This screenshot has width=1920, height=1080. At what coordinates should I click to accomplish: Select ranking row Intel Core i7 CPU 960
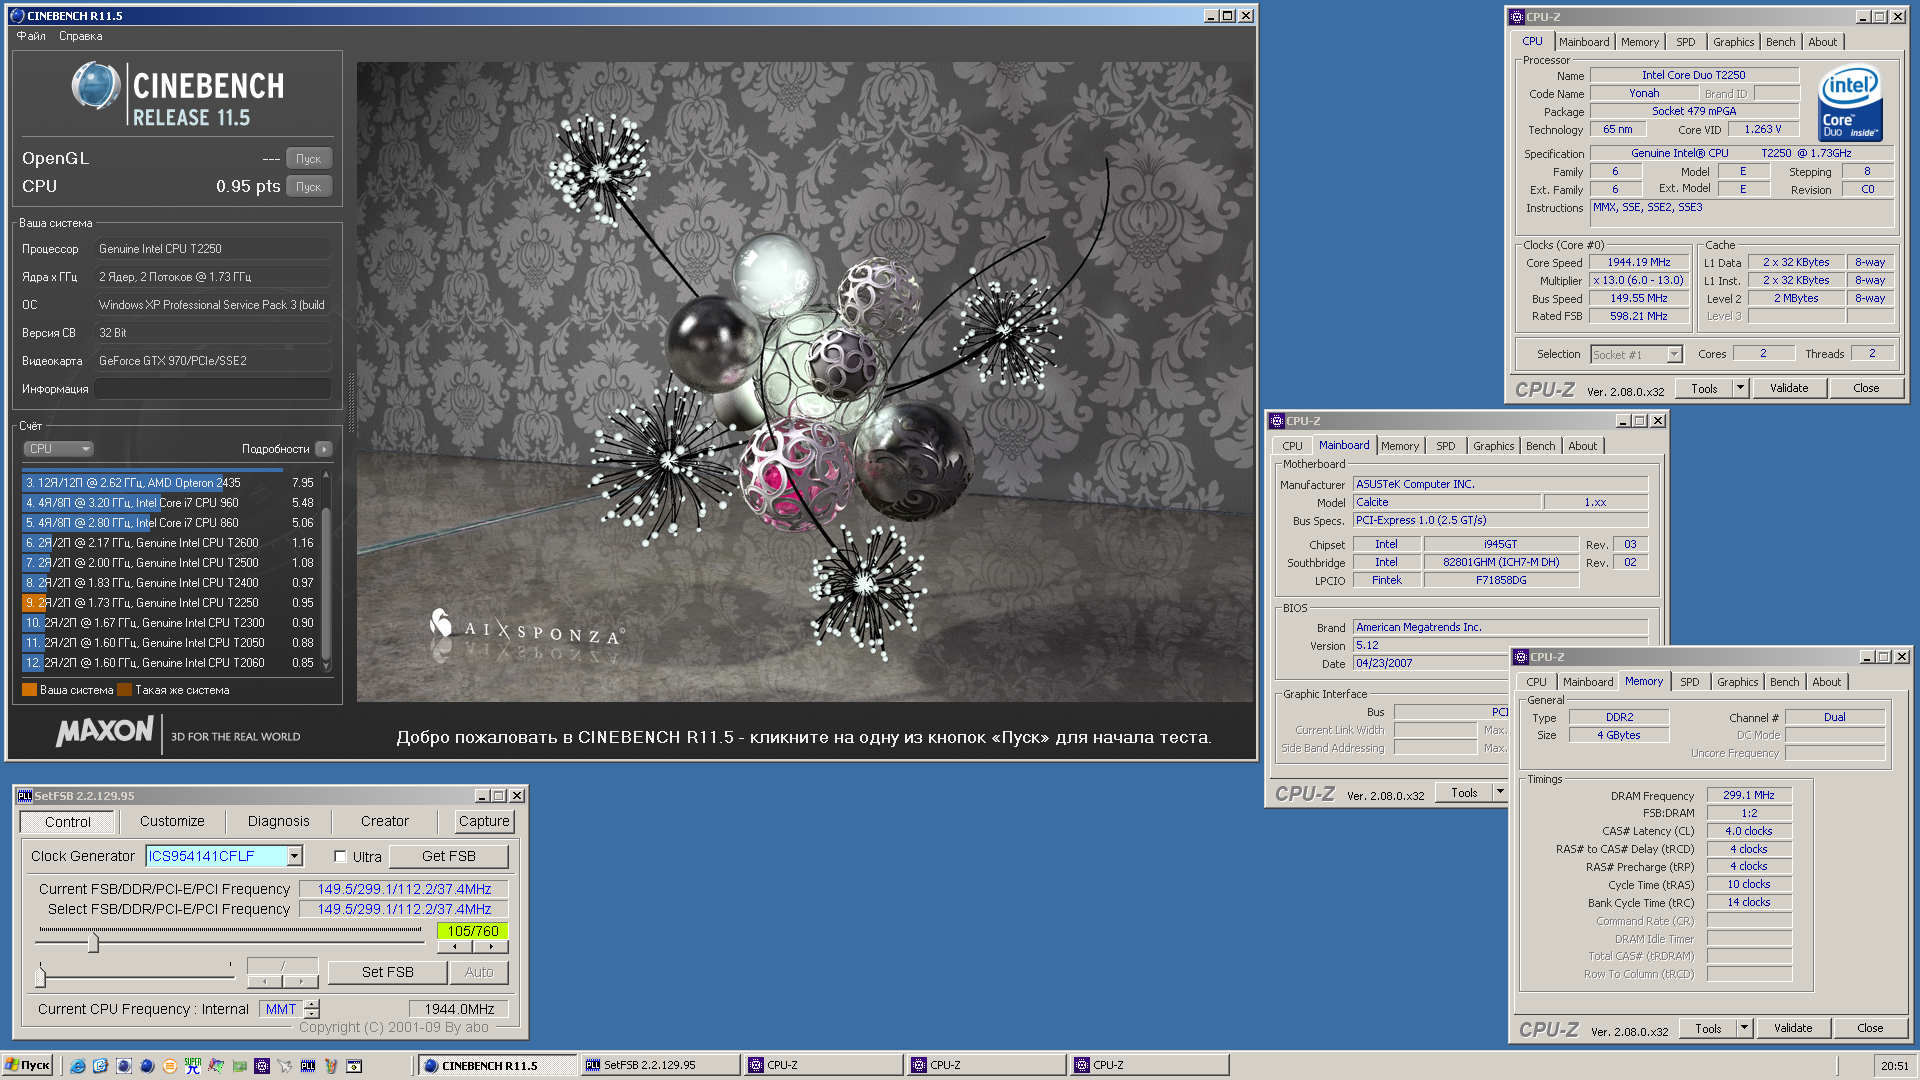170,503
